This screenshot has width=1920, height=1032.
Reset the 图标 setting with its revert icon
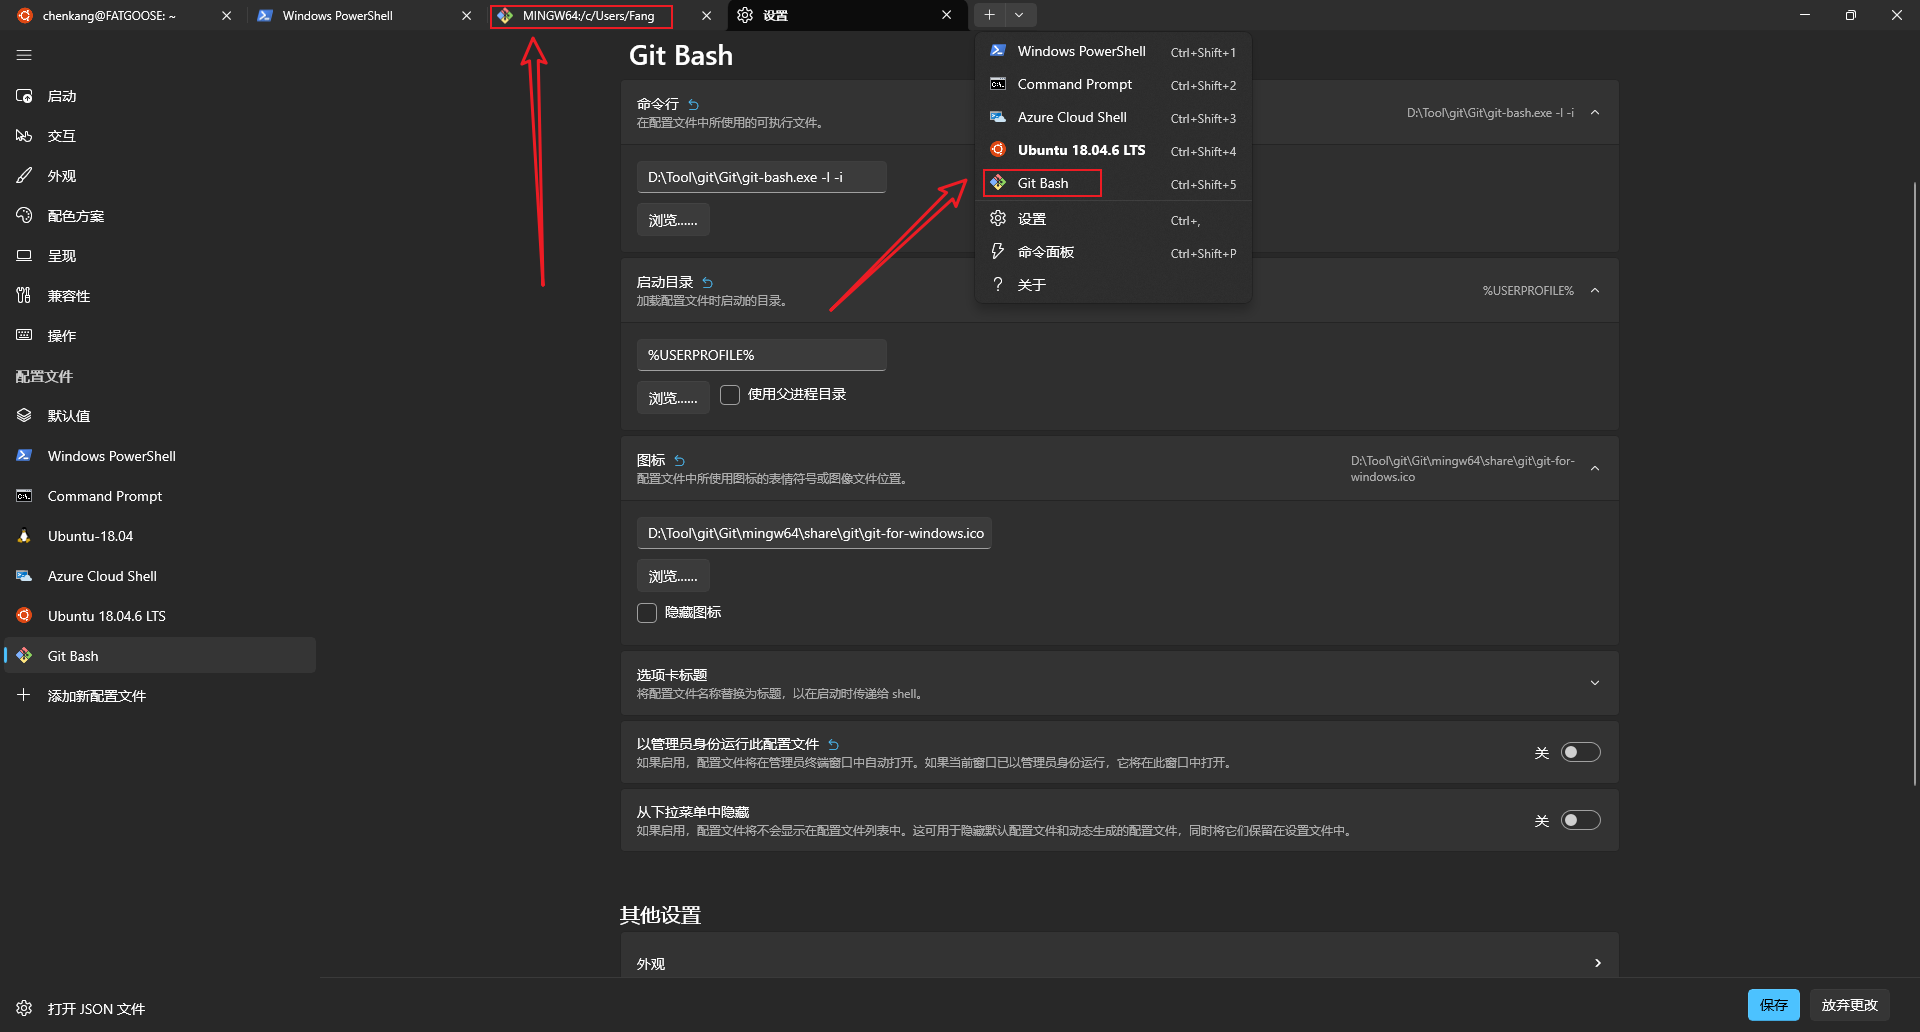point(679,460)
